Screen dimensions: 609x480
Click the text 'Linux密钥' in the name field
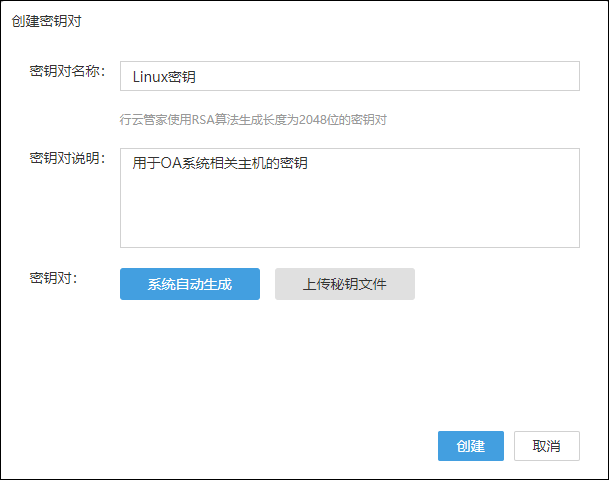164,76
